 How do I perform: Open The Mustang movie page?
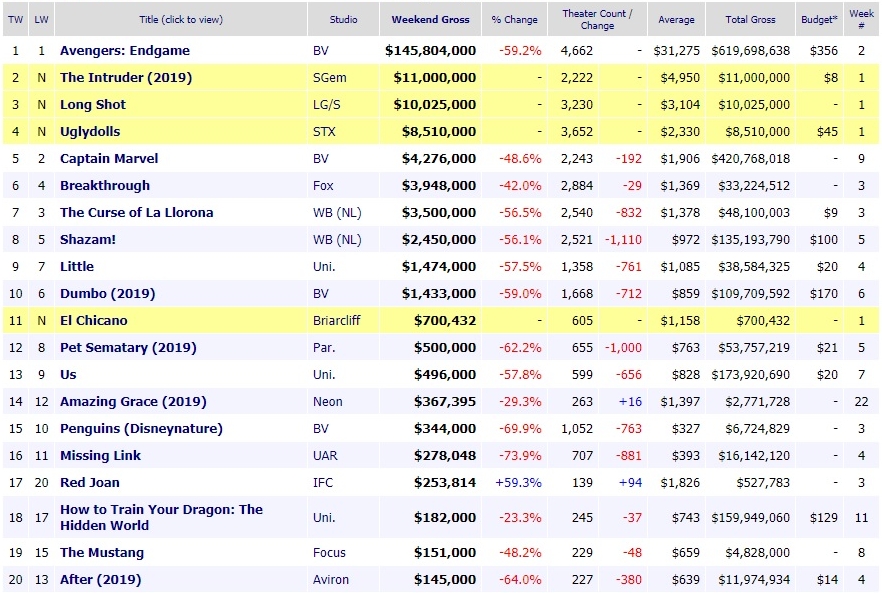pos(102,553)
